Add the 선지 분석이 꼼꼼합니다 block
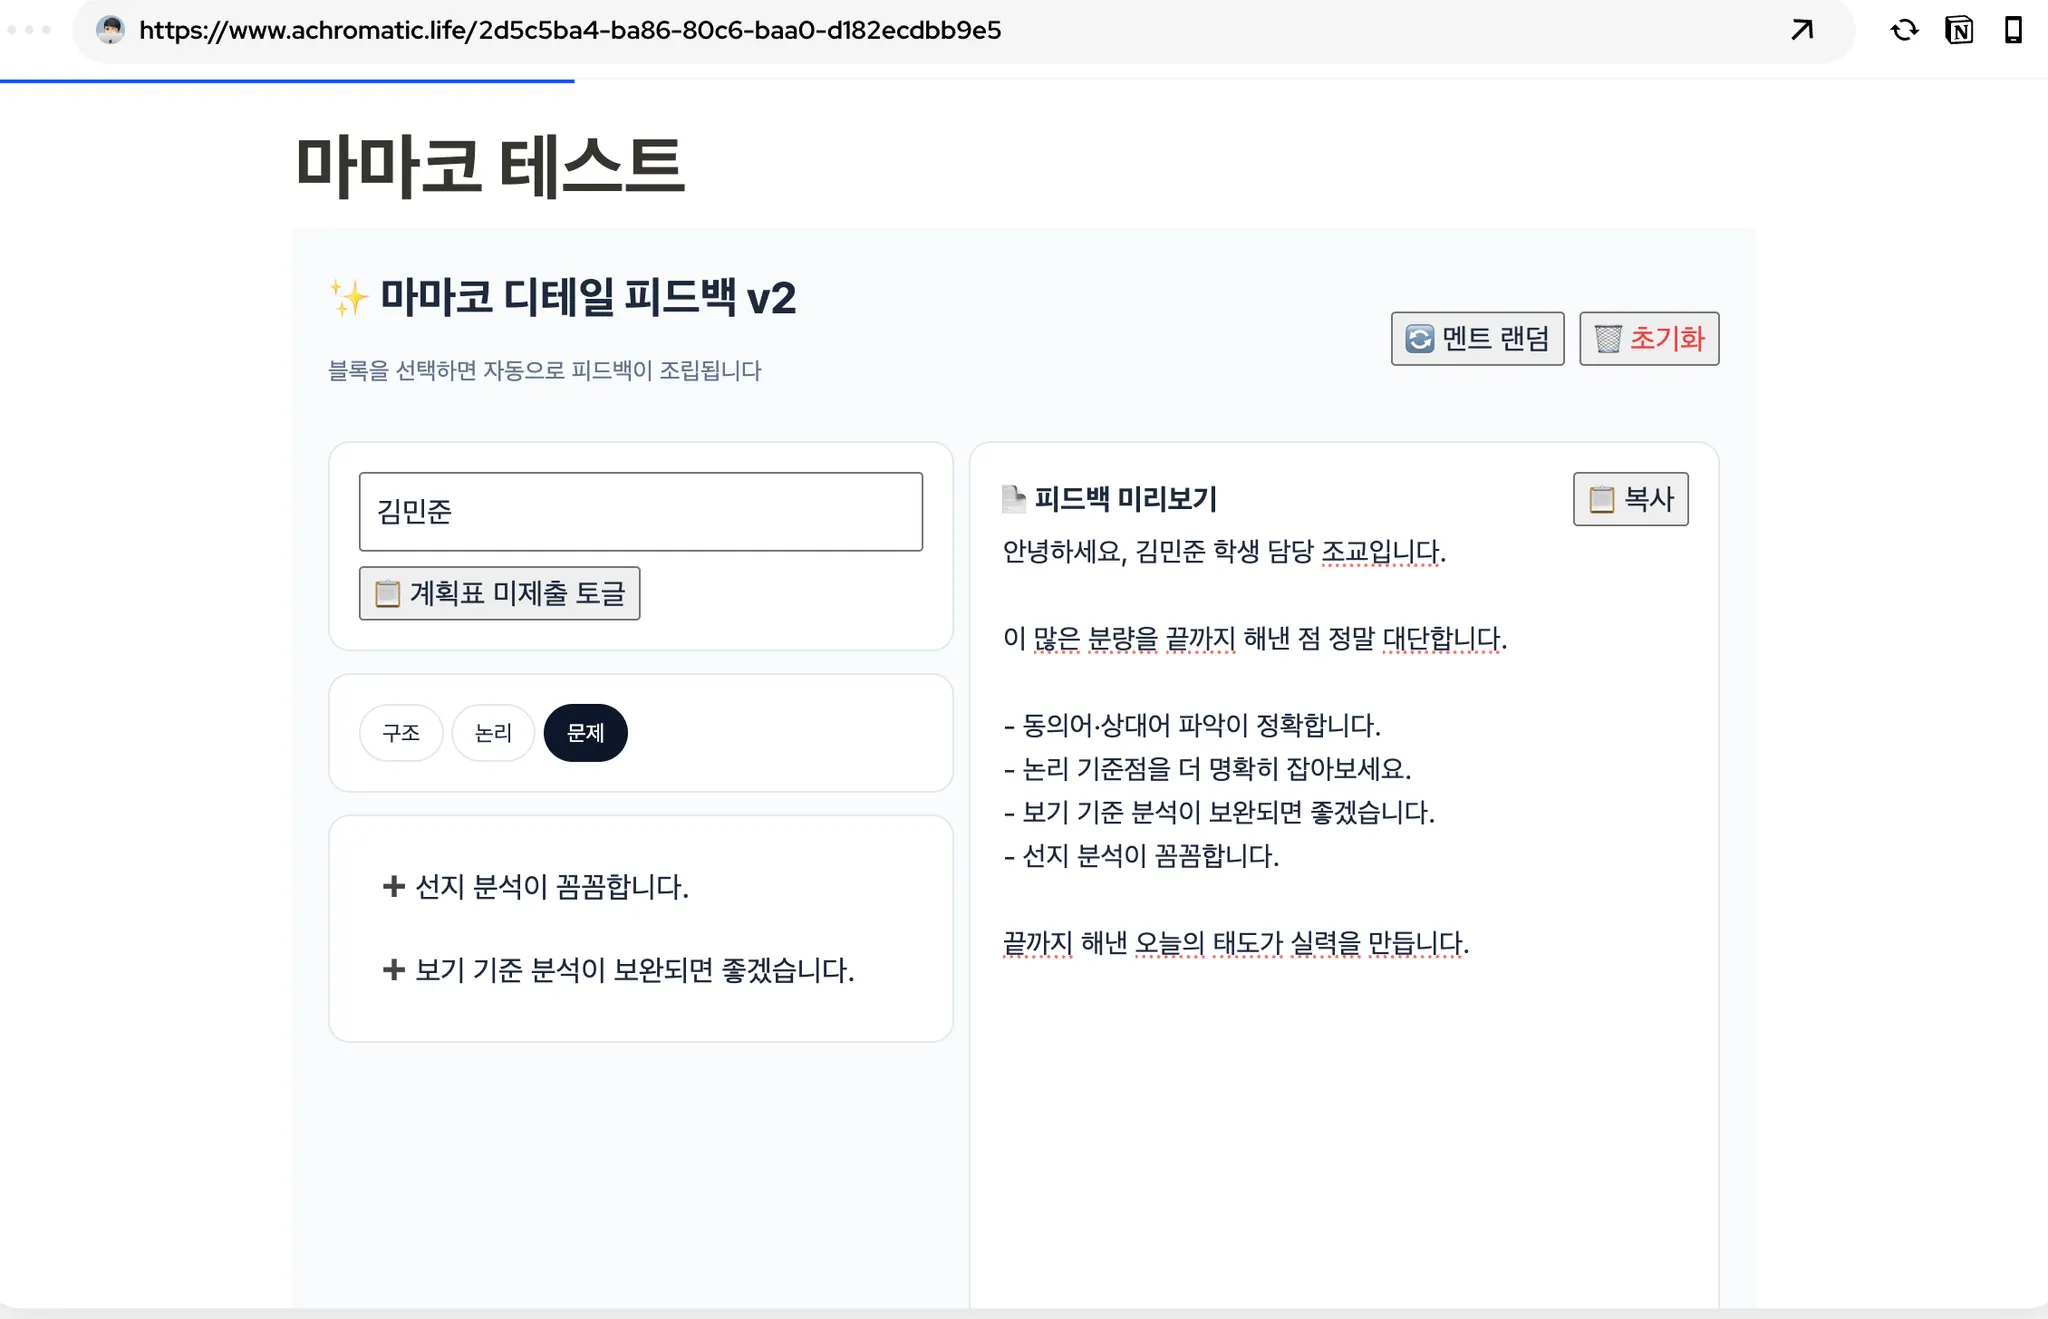This screenshot has height=1319, width=2048. (536, 886)
